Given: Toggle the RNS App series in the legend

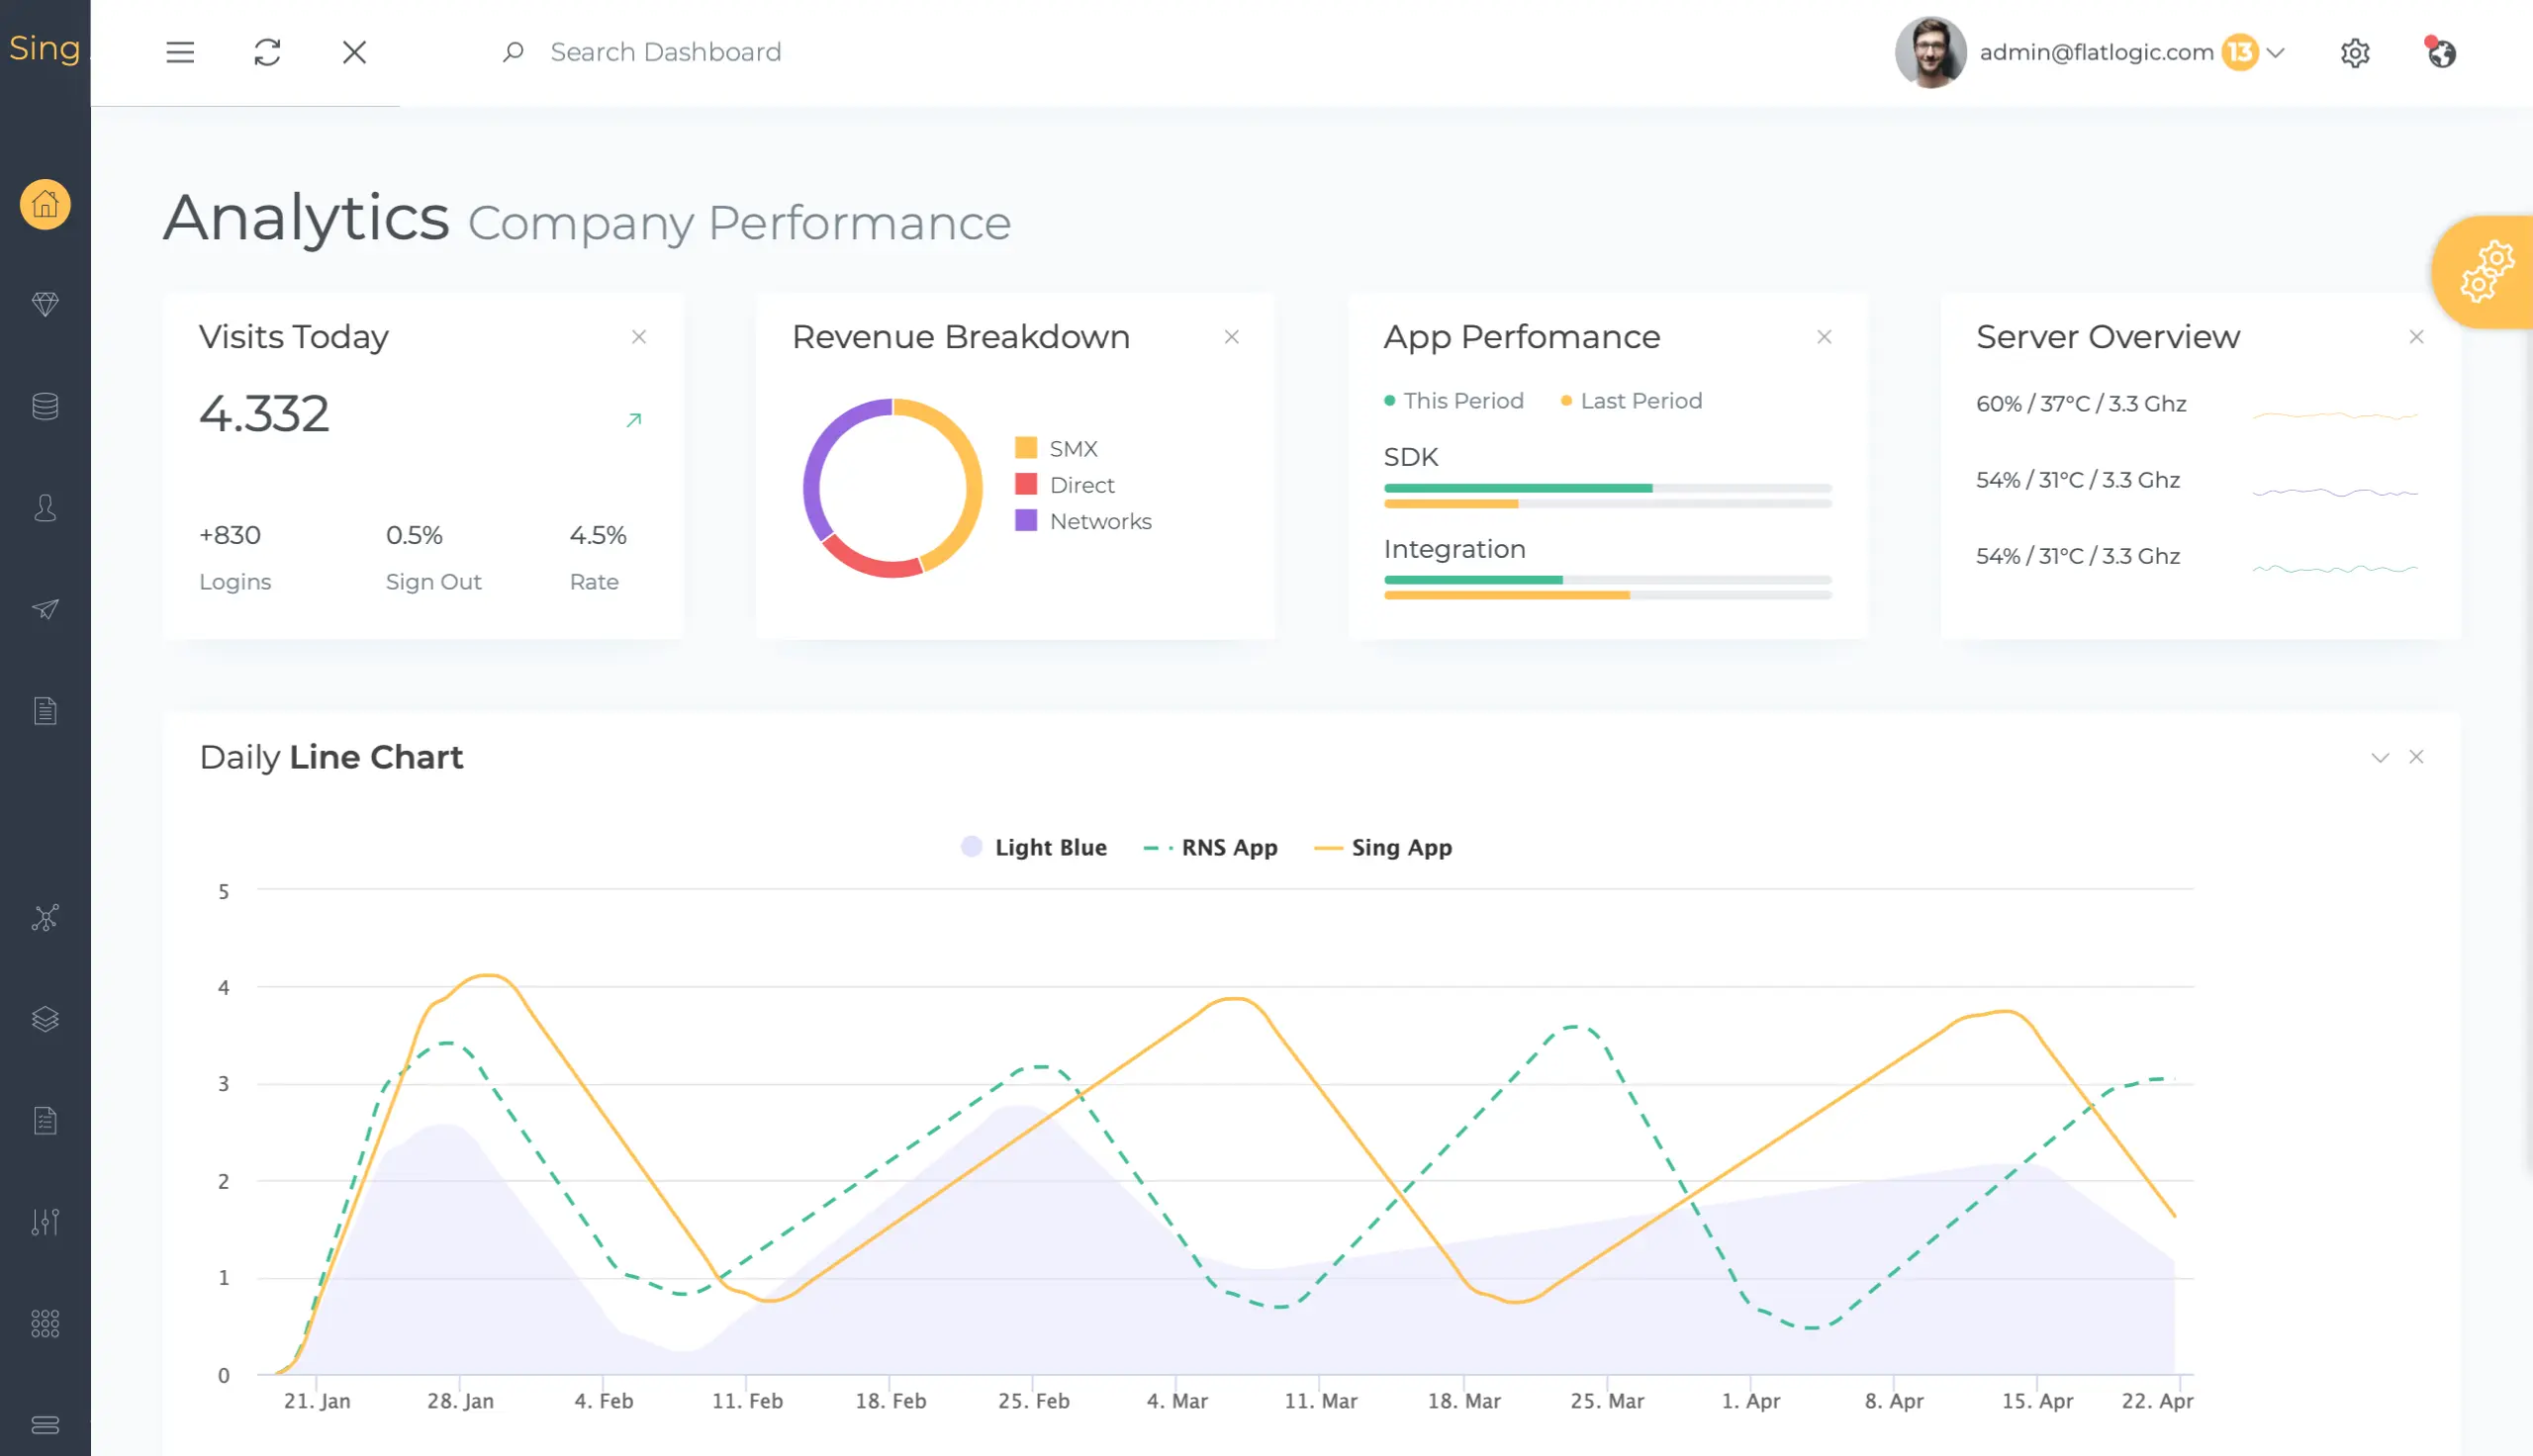Looking at the screenshot, I should pyautogui.click(x=1211, y=847).
